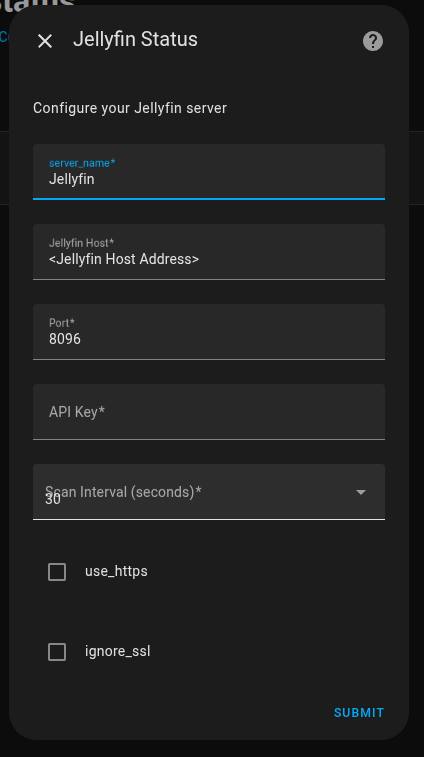Click the 'Configure your Jellyfin server' description
This screenshot has width=424, height=757.
coord(130,108)
